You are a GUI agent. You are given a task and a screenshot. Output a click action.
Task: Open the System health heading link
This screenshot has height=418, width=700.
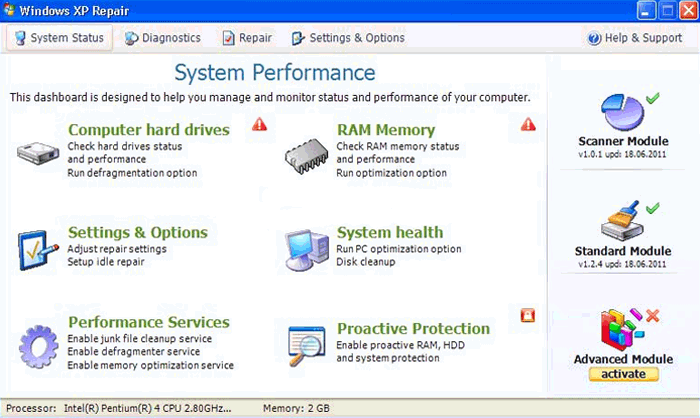pos(389,232)
